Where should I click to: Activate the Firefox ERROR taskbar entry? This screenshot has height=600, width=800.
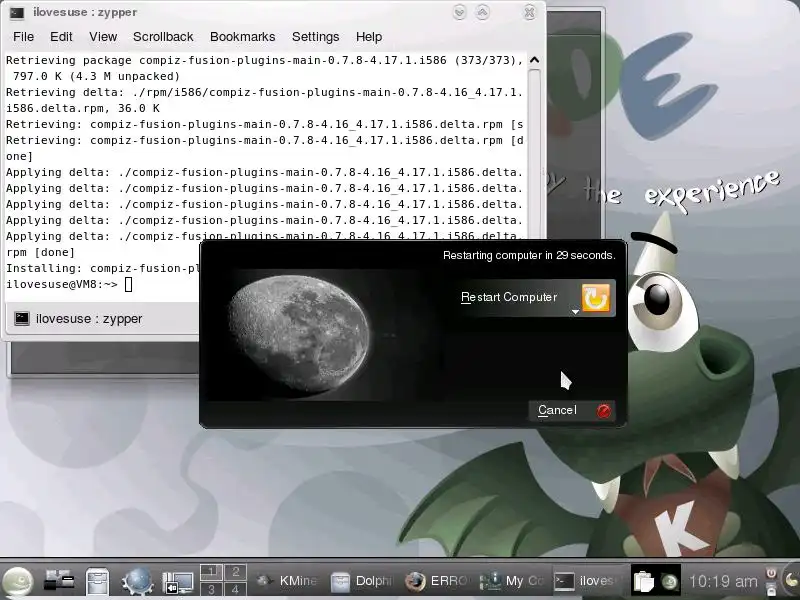[x=436, y=581]
